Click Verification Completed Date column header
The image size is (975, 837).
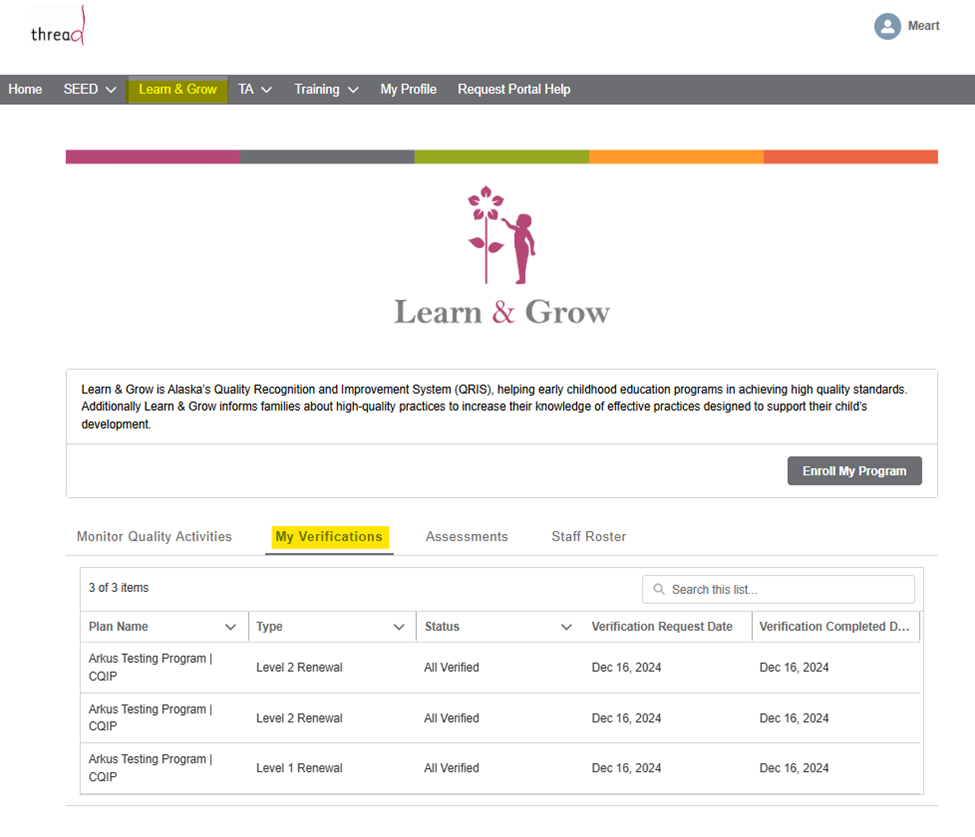(x=834, y=627)
